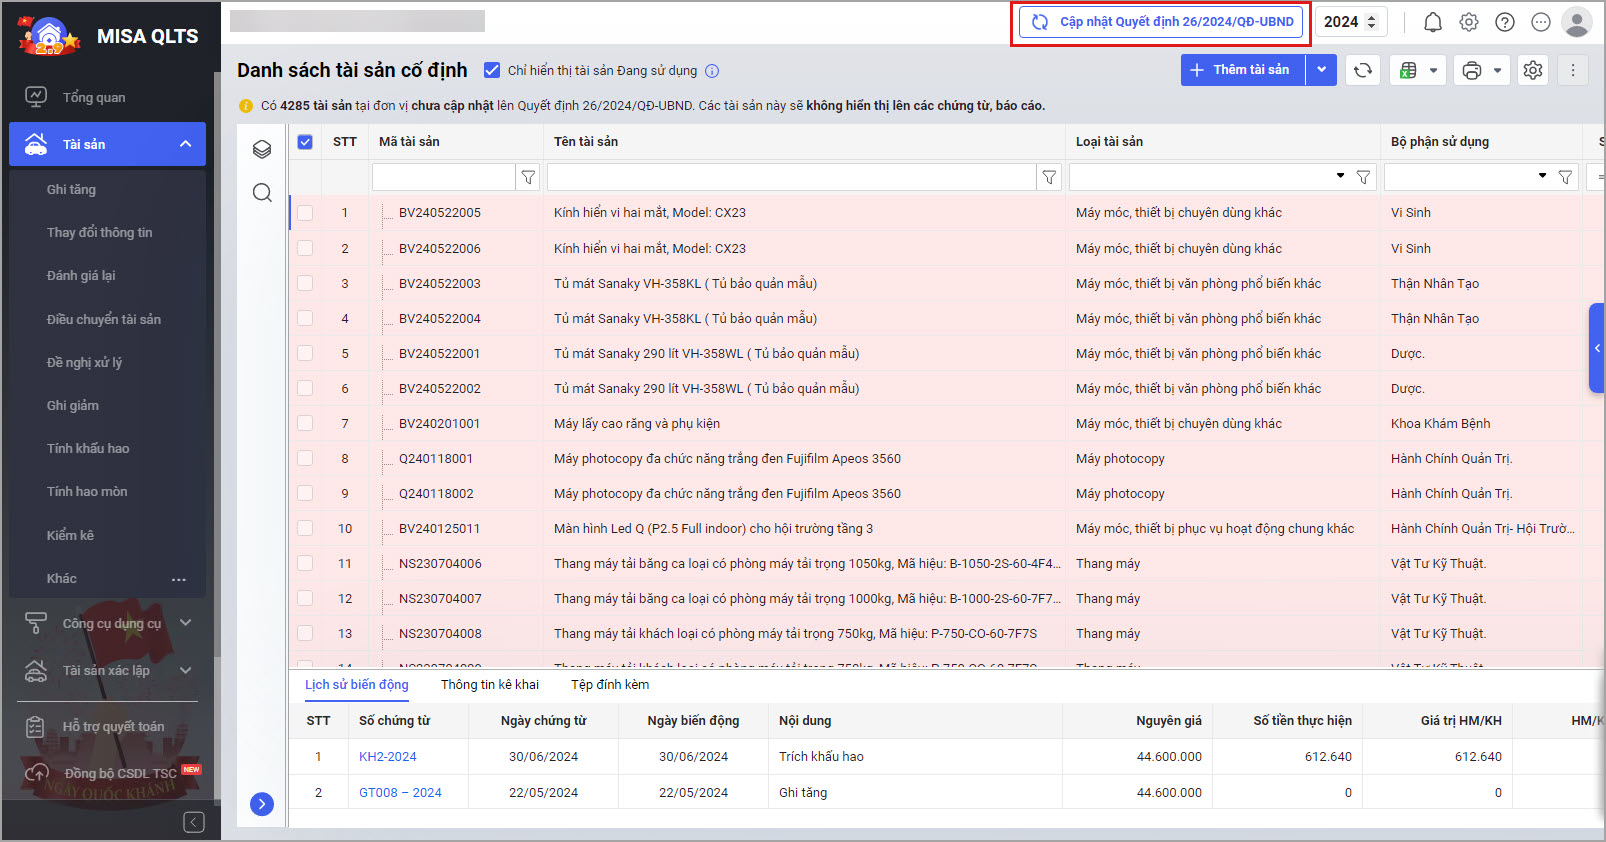
Task: Click the search magnifier icon in side panel
Action: (x=262, y=192)
